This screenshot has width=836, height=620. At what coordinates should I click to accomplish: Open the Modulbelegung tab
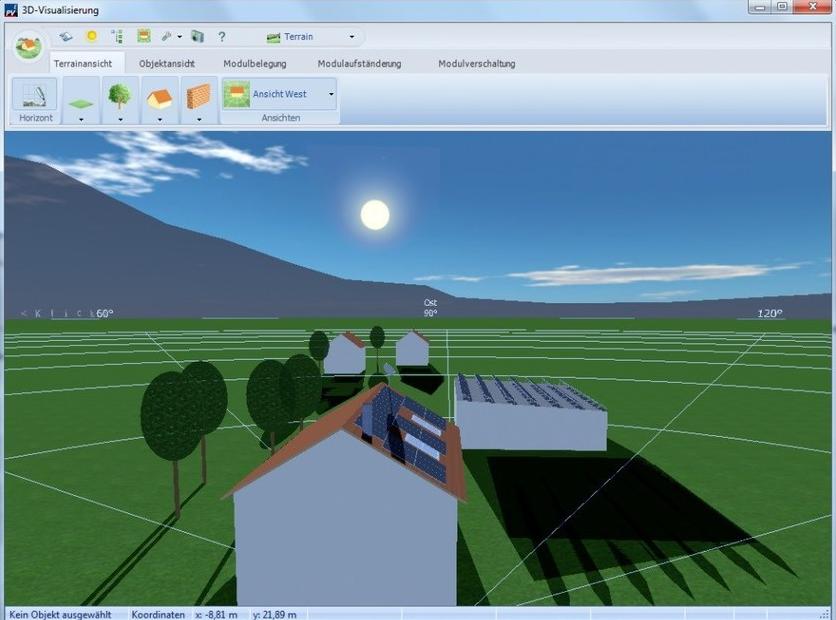(x=254, y=64)
